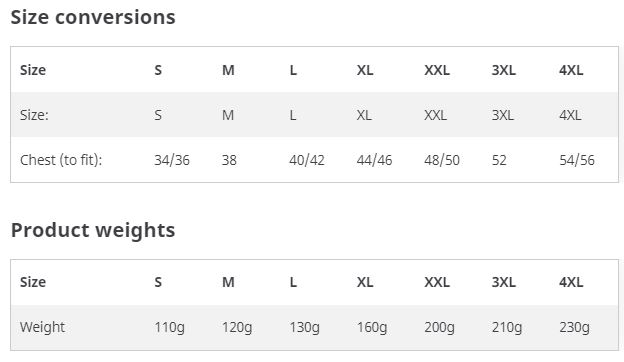The height and width of the screenshot is (362, 624).
Task: Click the Chest (to fit): row label
Action: pos(61,160)
